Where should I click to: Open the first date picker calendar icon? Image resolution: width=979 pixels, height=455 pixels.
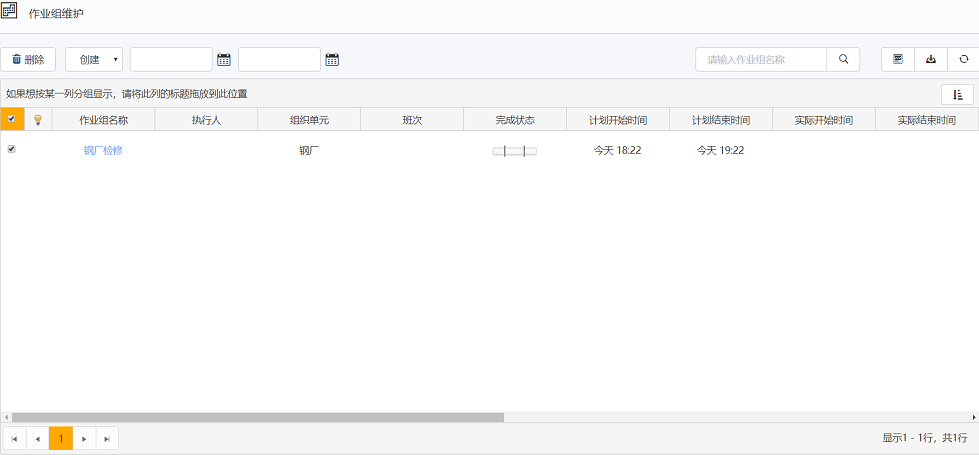(224, 60)
